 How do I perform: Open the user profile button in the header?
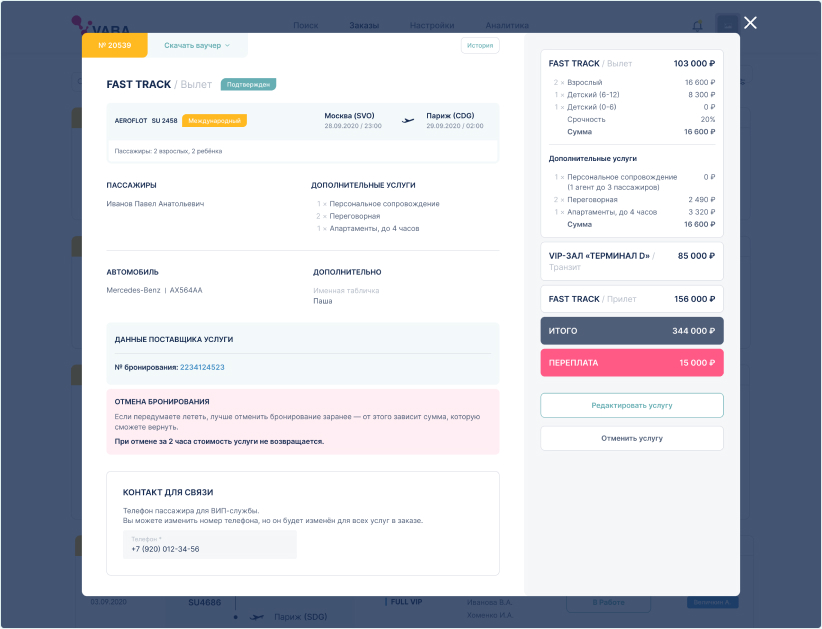click(x=728, y=25)
